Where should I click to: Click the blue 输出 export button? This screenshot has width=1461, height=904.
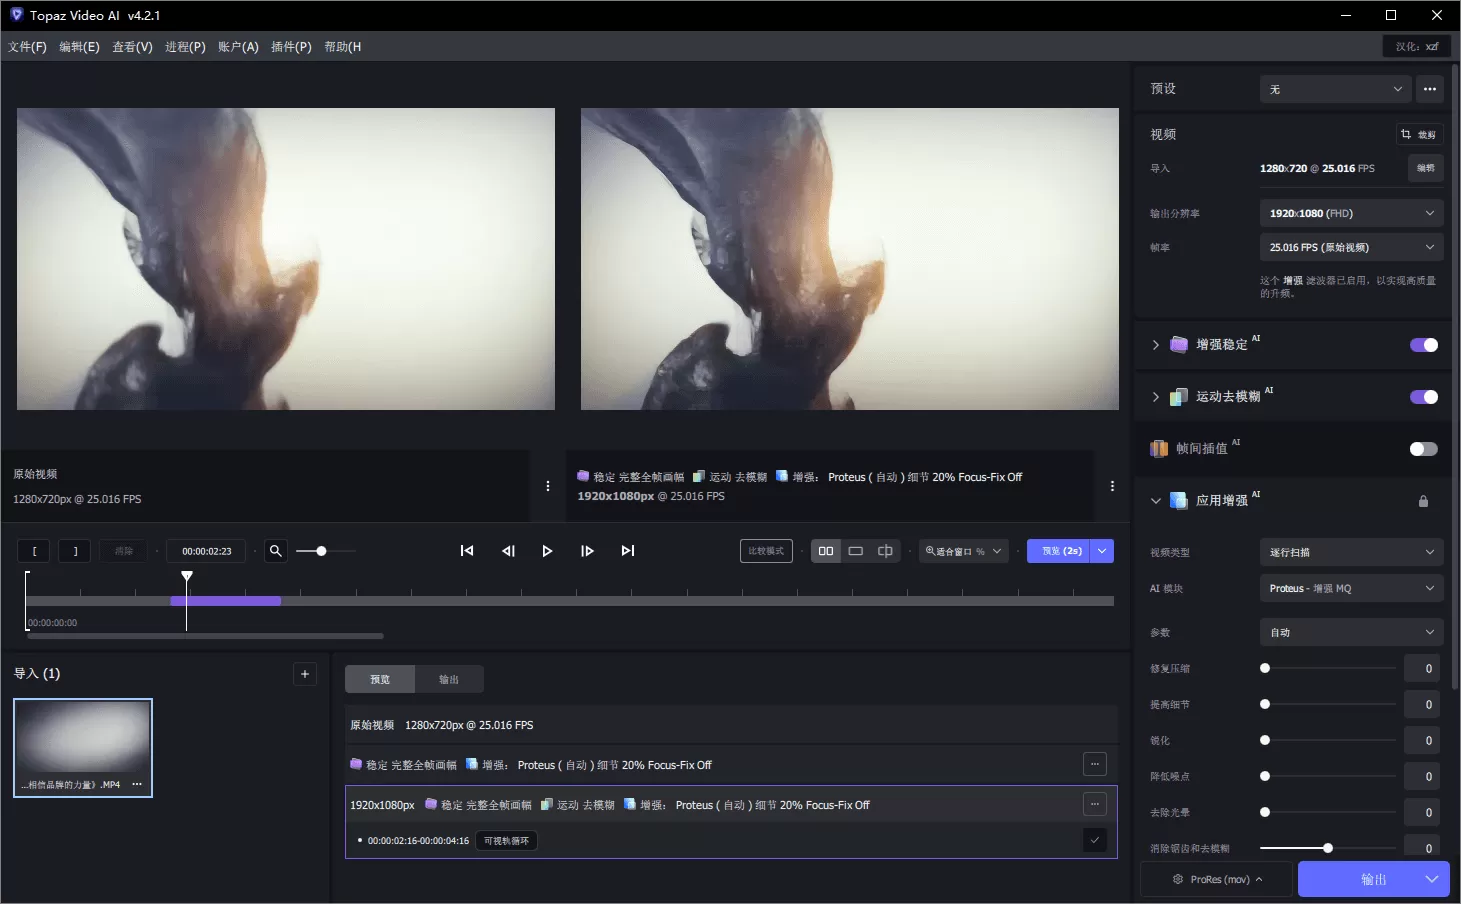[1372, 879]
